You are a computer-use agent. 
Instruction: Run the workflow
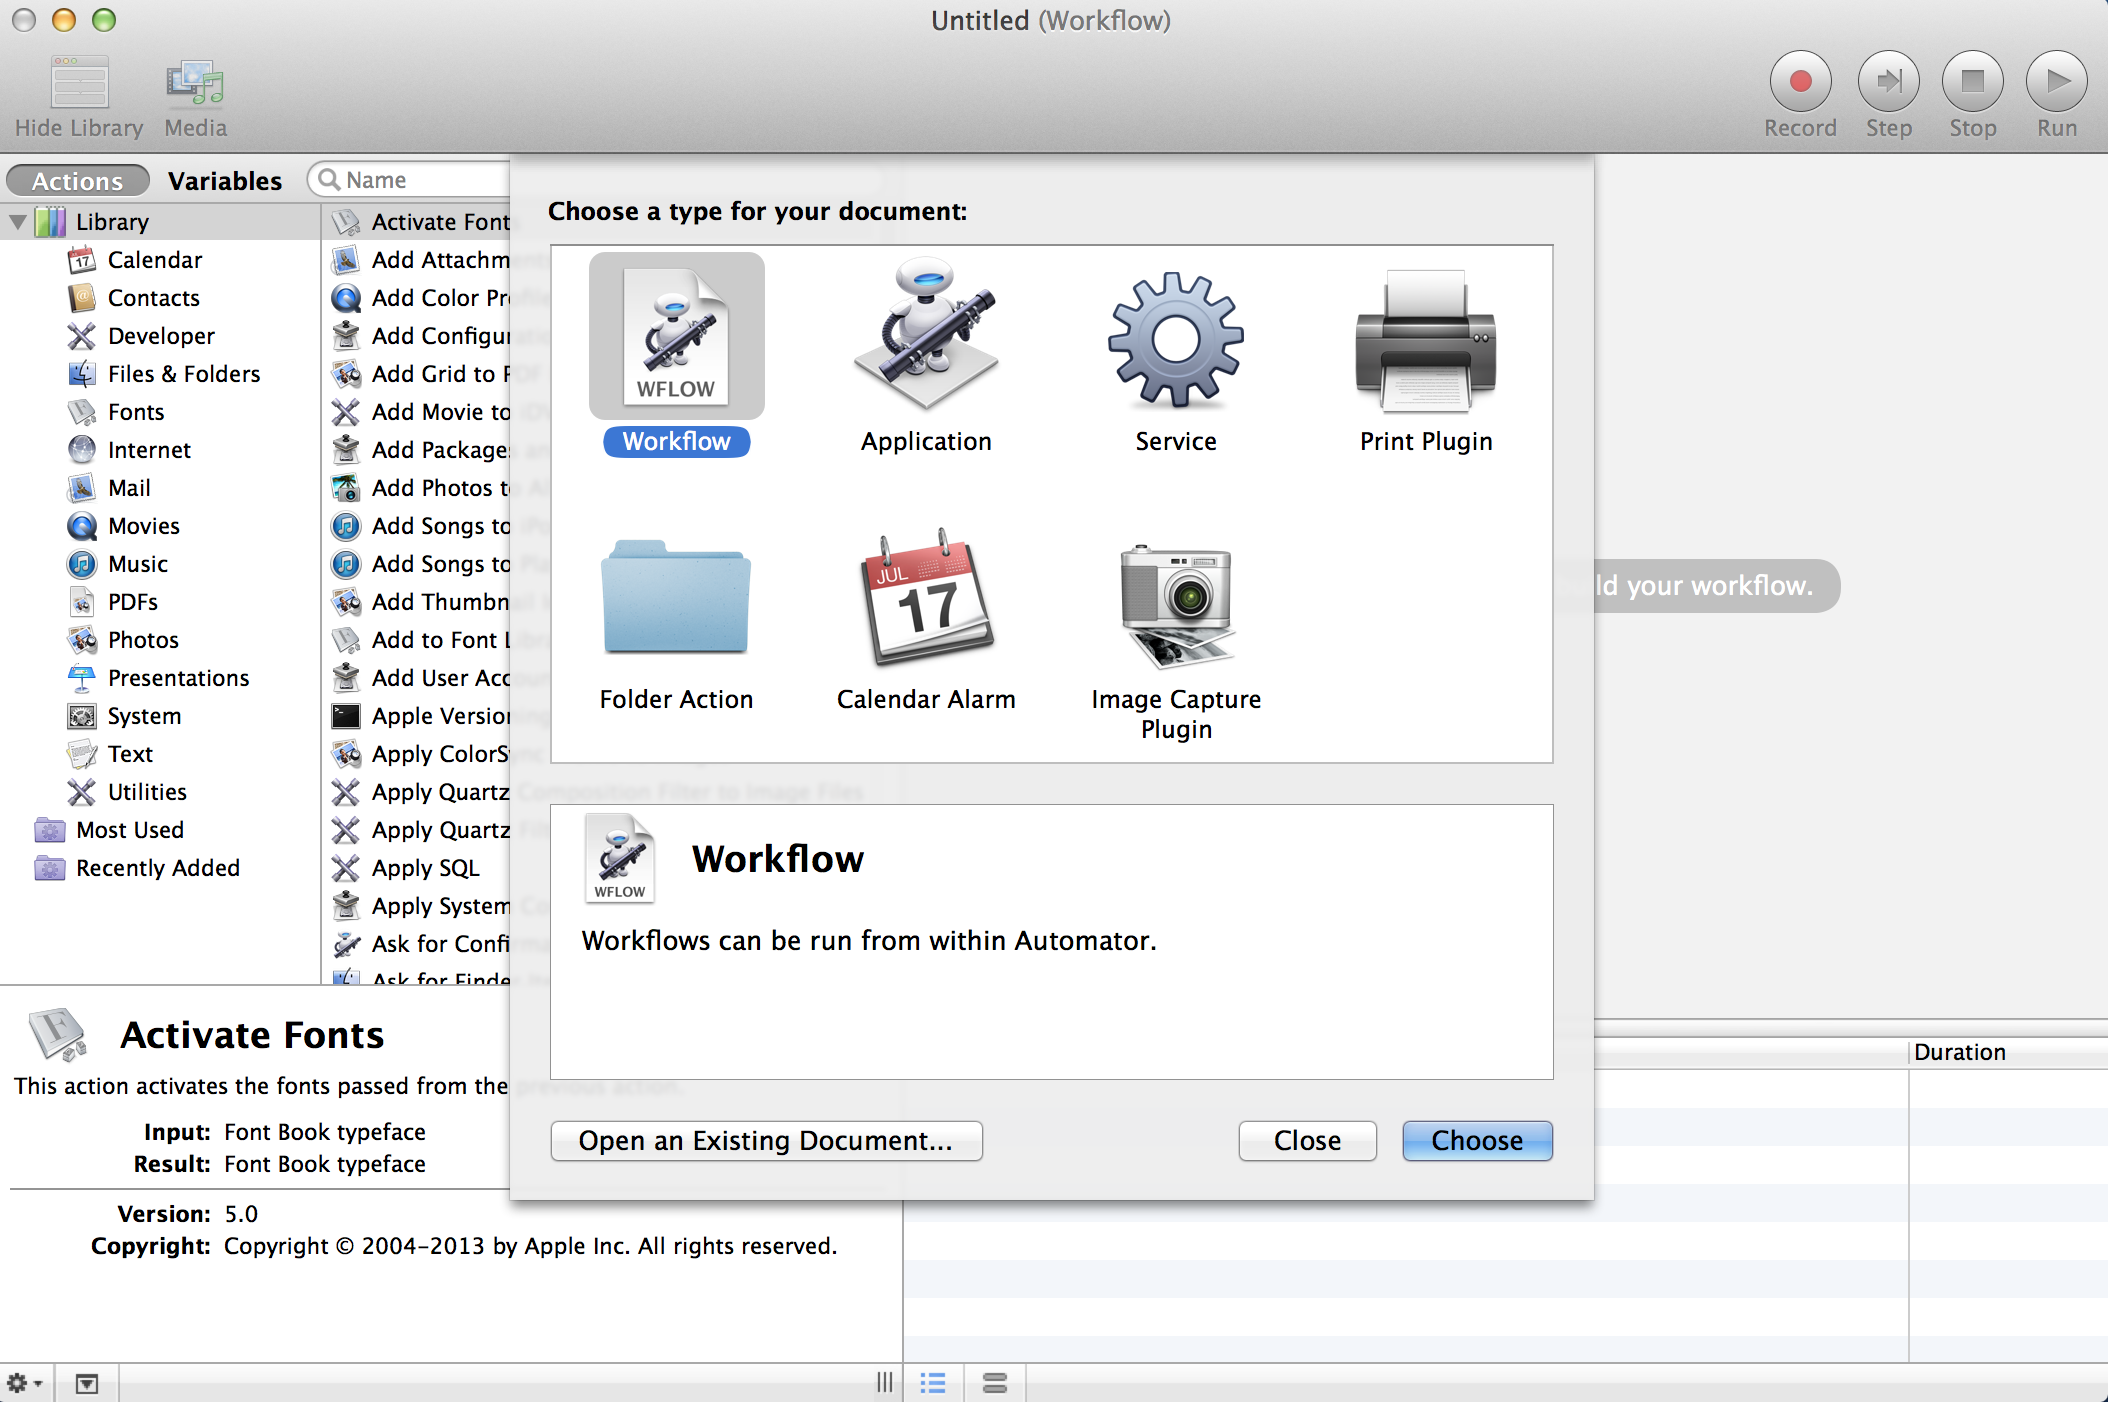point(2056,81)
